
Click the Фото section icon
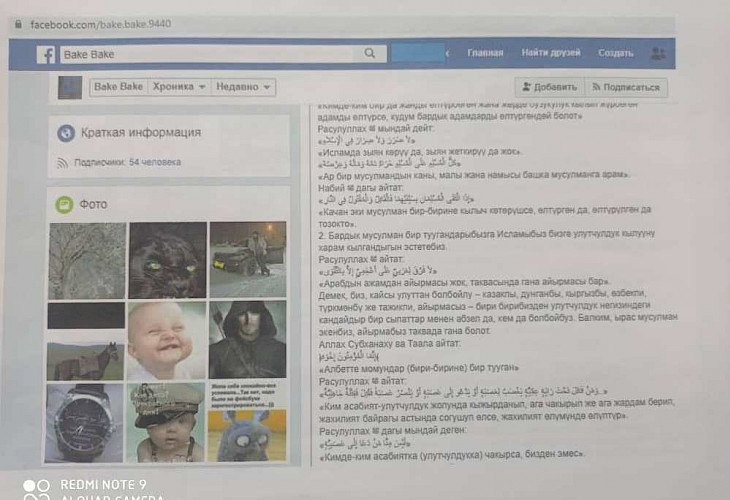tap(65, 204)
